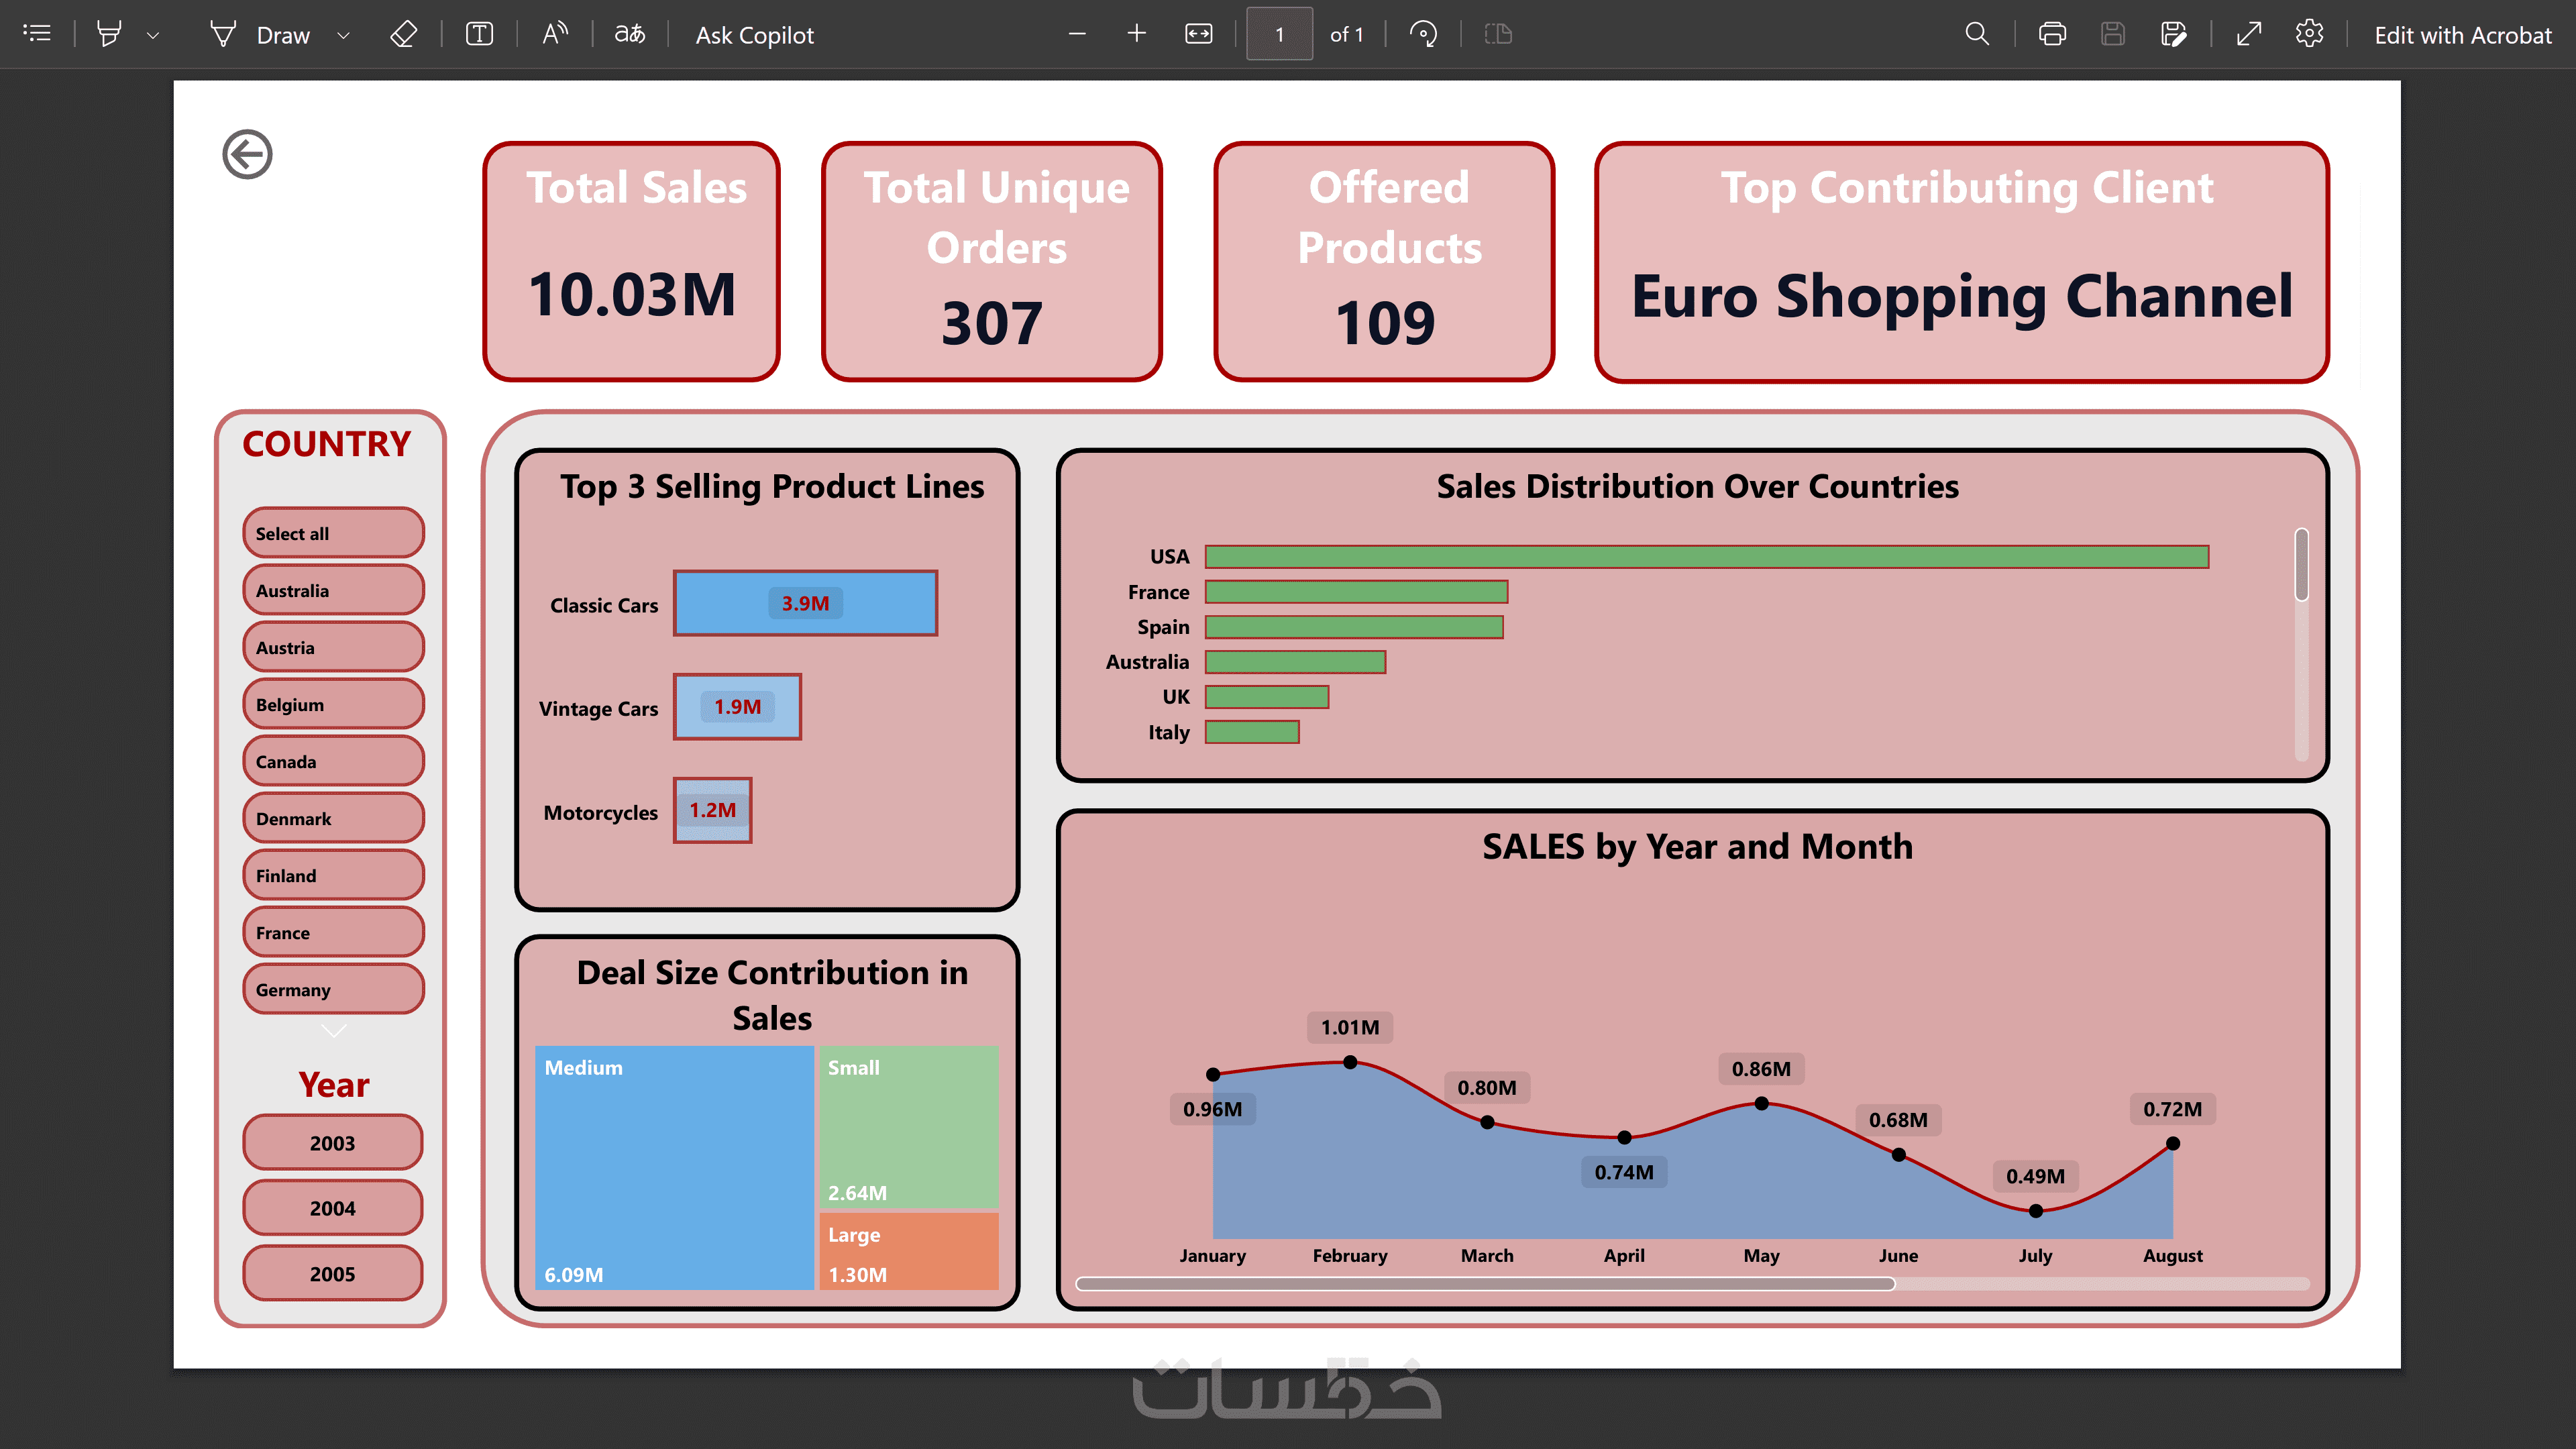This screenshot has width=2576, height=1449.
Task: Click the dashboard back arrow button
Action: [x=247, y=154]
